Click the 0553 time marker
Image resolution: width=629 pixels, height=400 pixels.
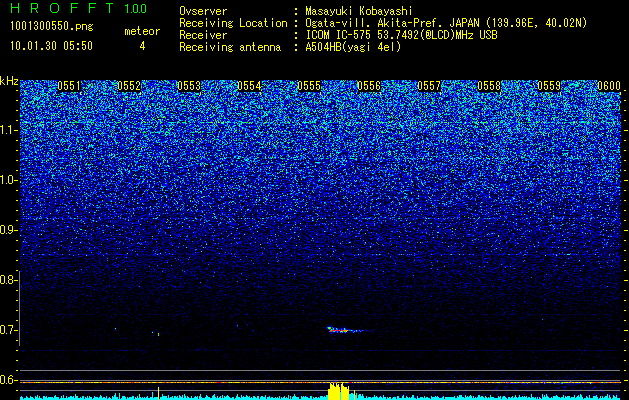point(189,86)
